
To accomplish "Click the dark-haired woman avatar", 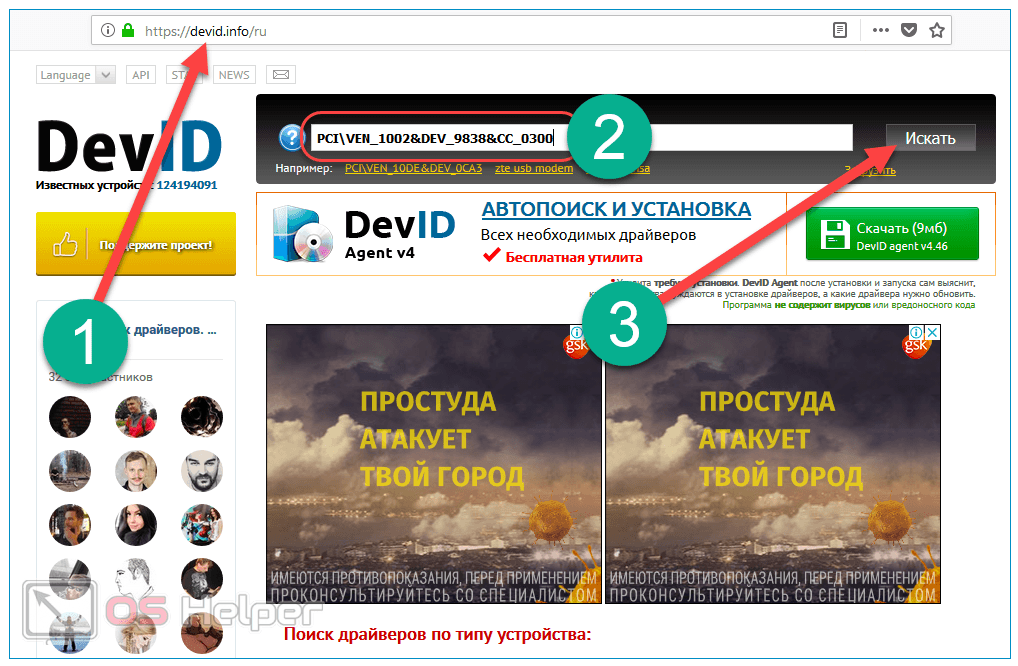I will (x=136, y=524).
